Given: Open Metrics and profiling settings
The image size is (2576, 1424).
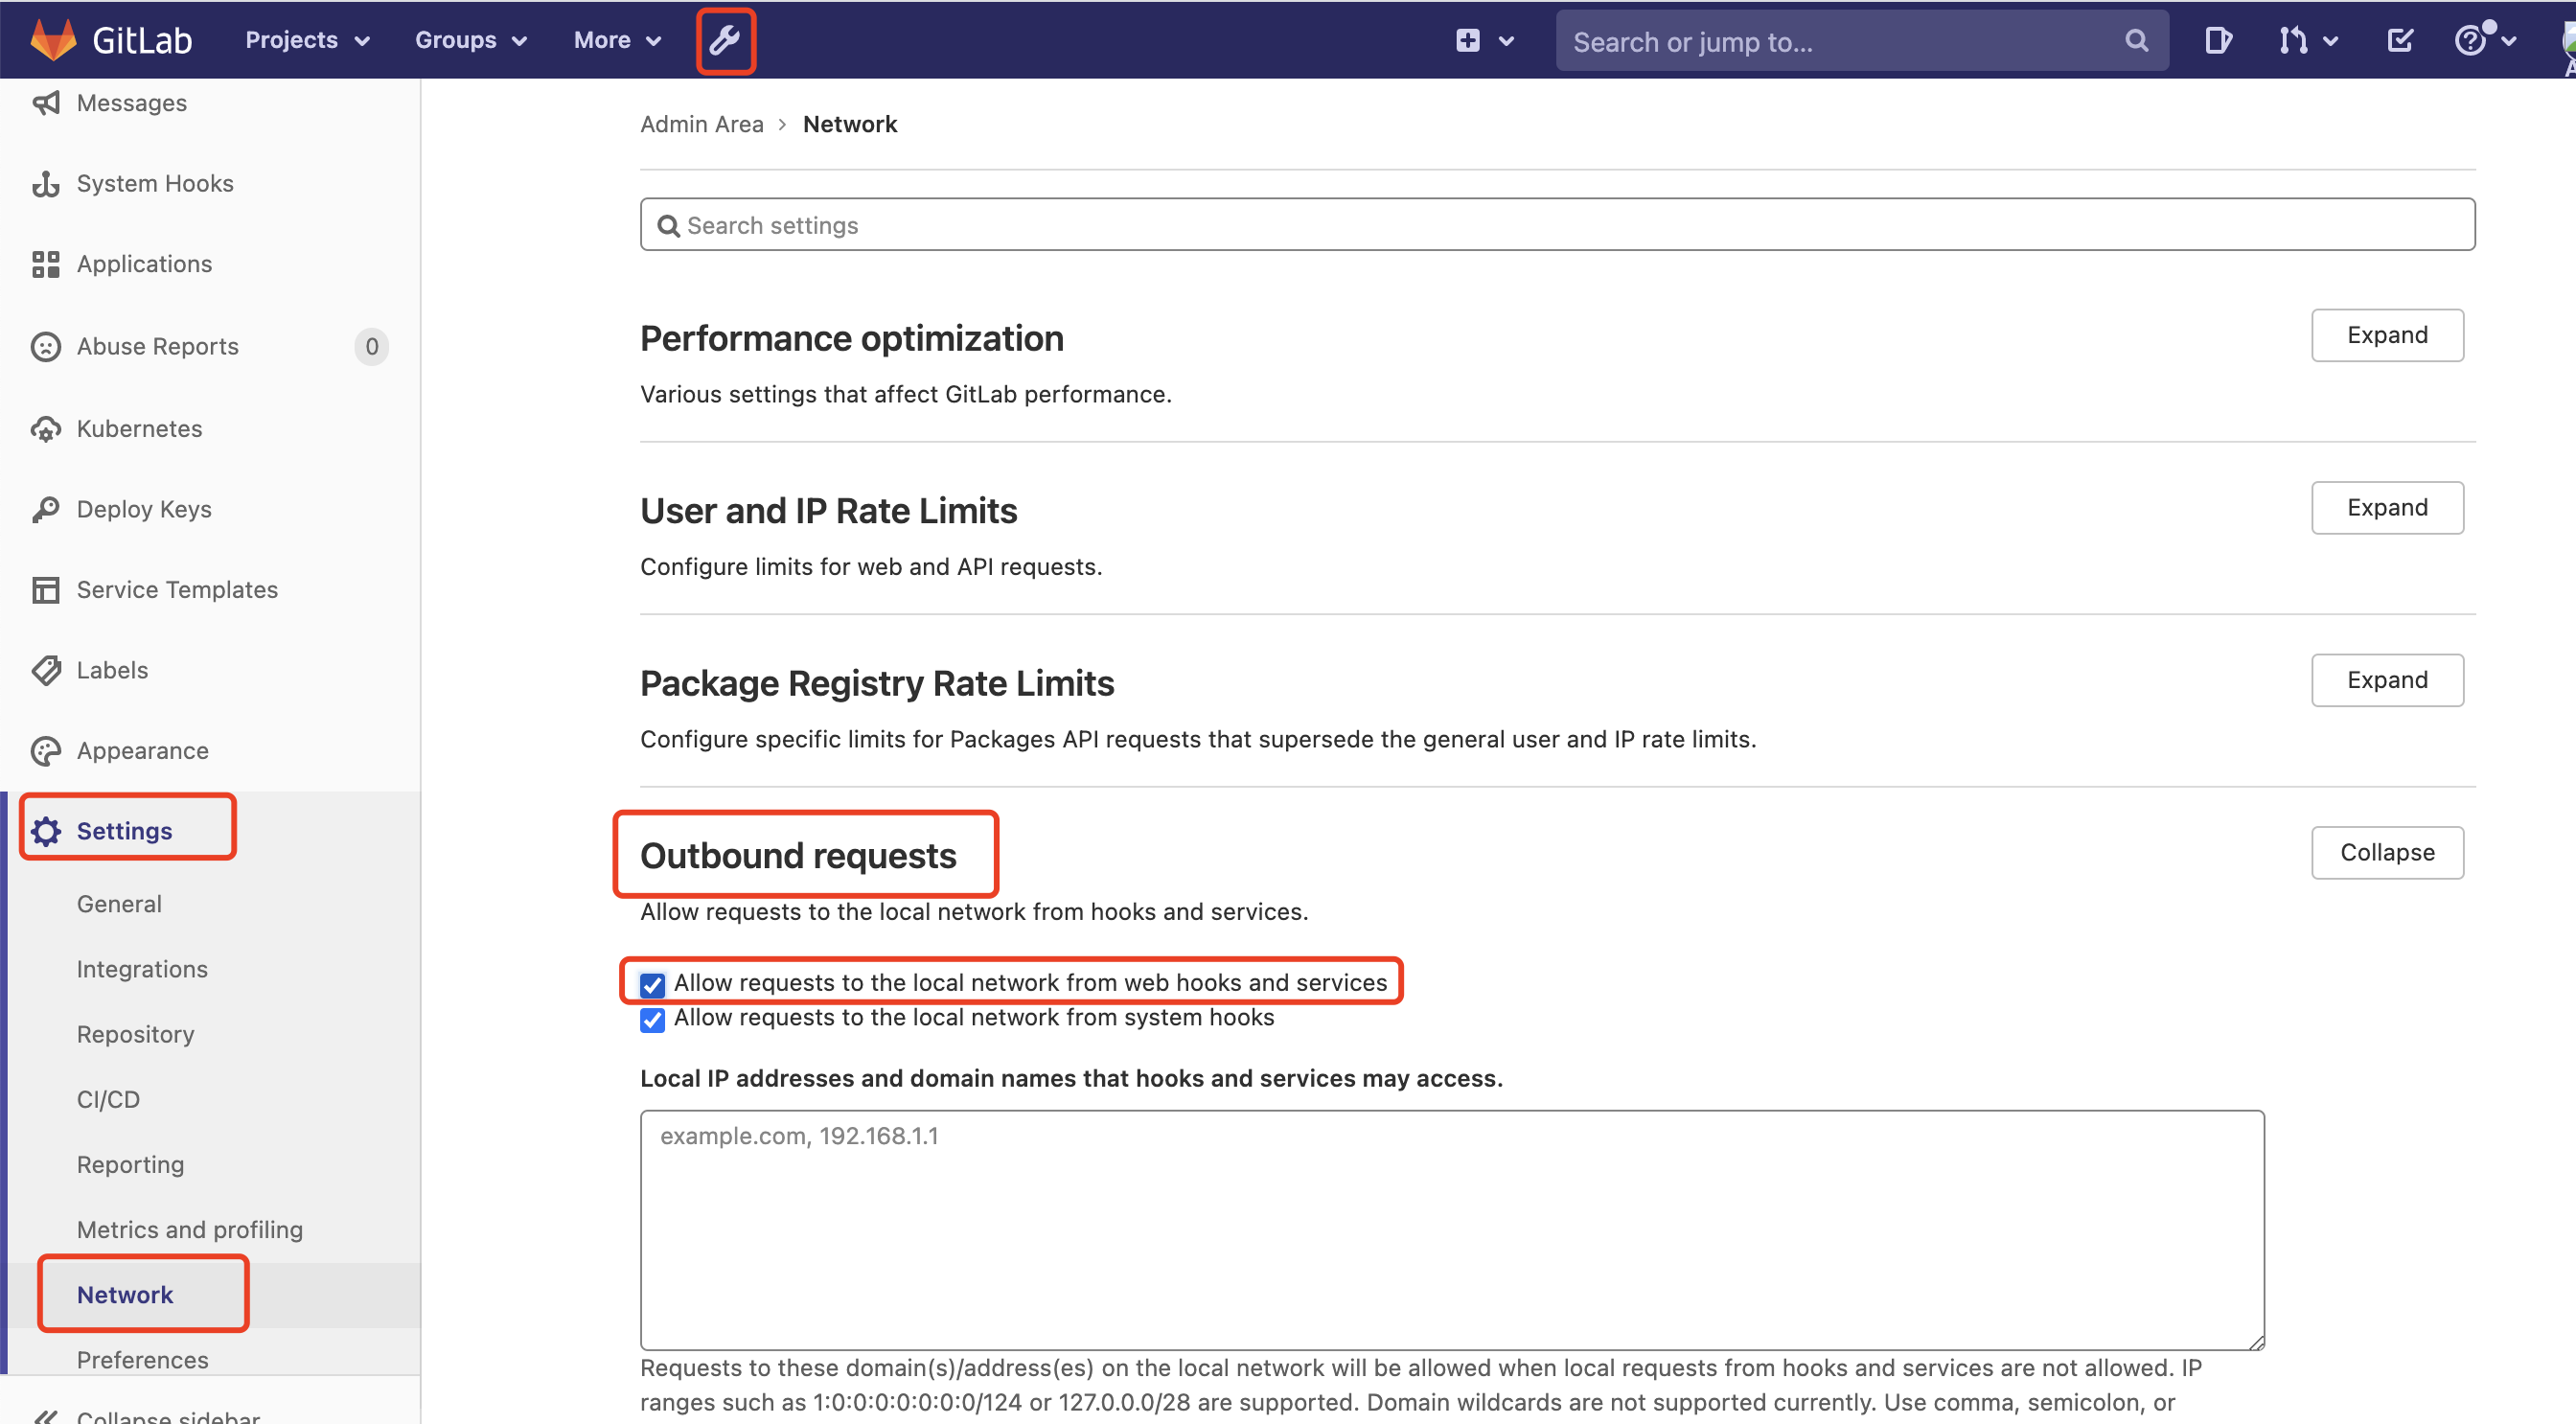Looking at the screenshot, I should 189,1229.
